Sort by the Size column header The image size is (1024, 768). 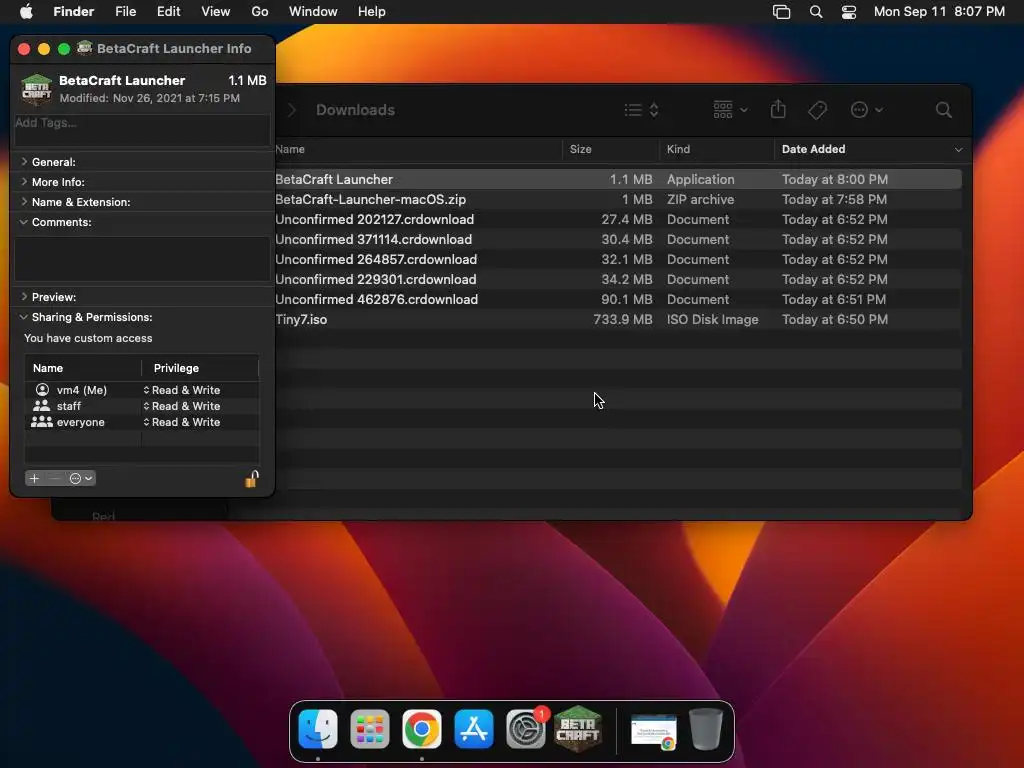611,150
